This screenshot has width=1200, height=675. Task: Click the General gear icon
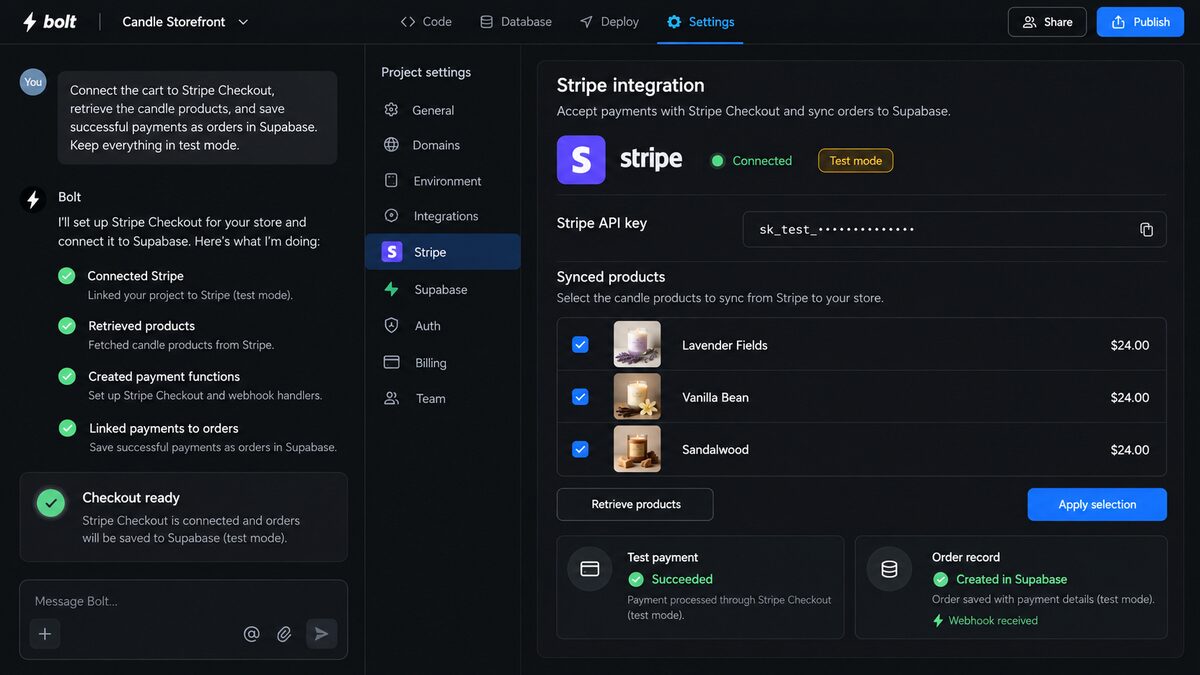[x=392, y=110]
